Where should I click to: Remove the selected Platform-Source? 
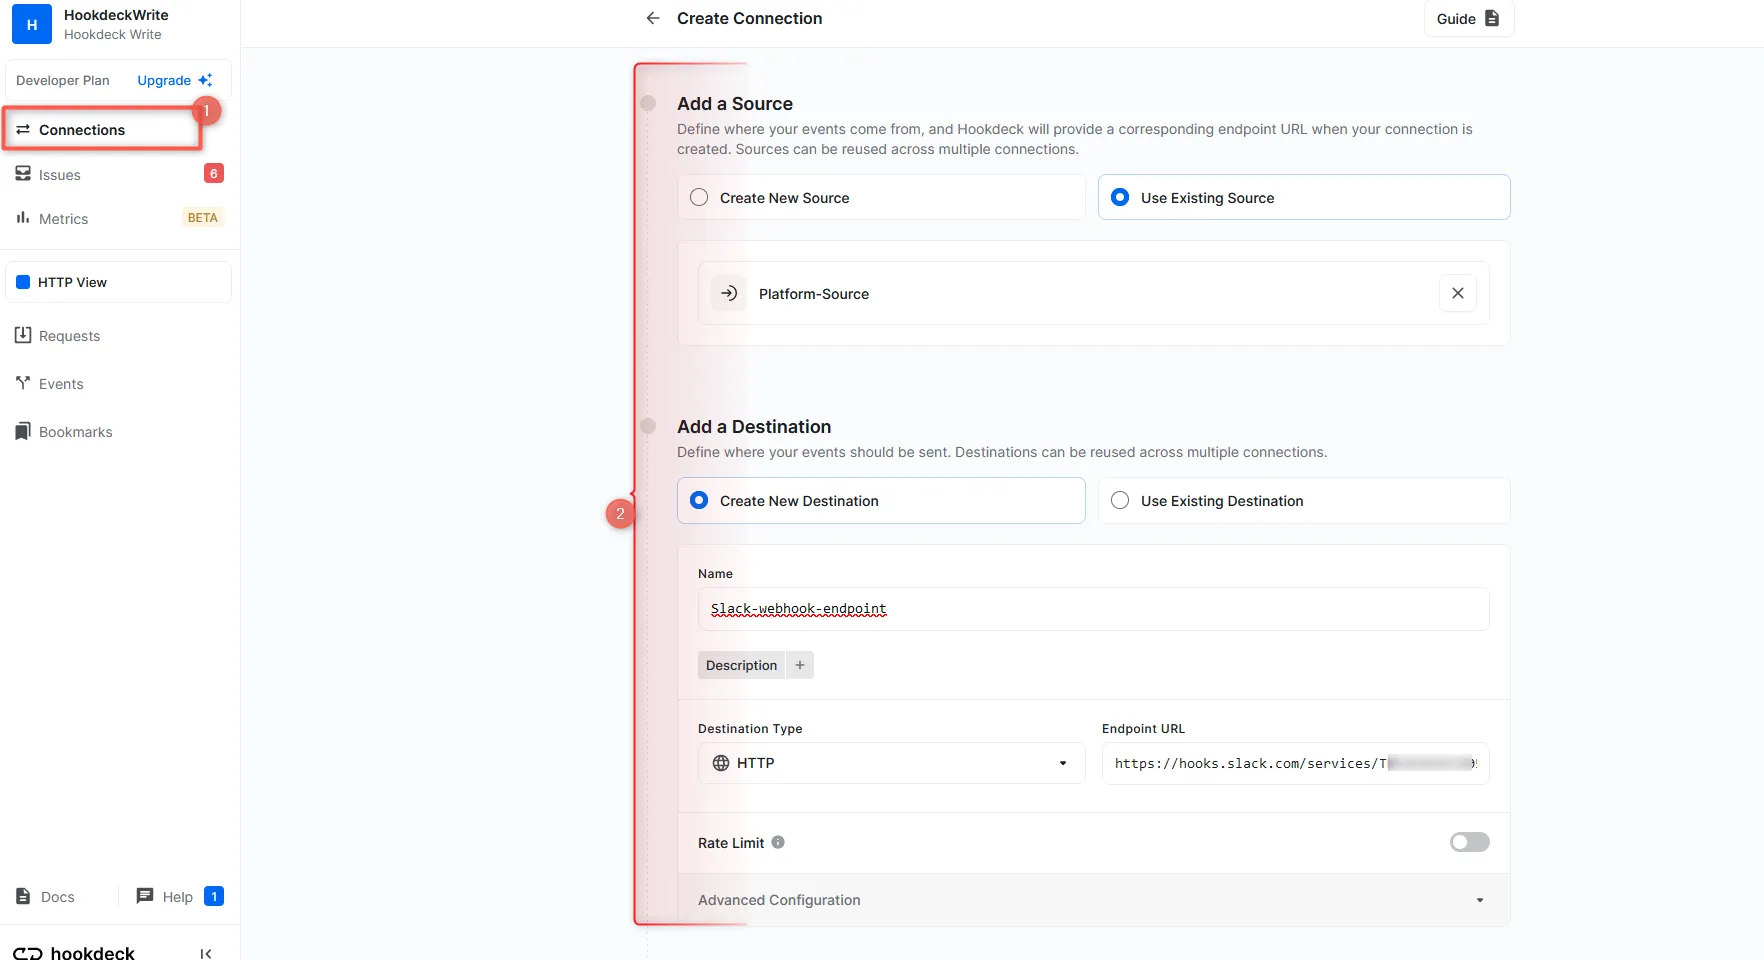pos(1458,293)
